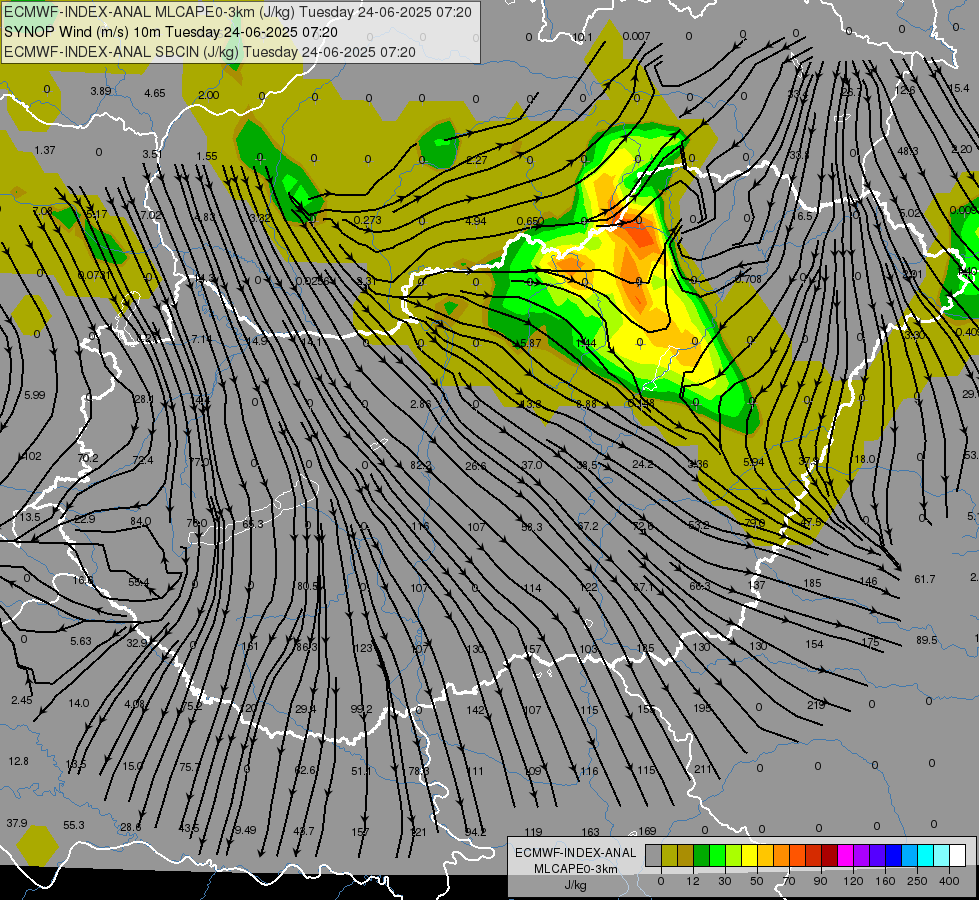The image size is (979, 900).
Task: Click the map value 5.99
Action: 34,395
